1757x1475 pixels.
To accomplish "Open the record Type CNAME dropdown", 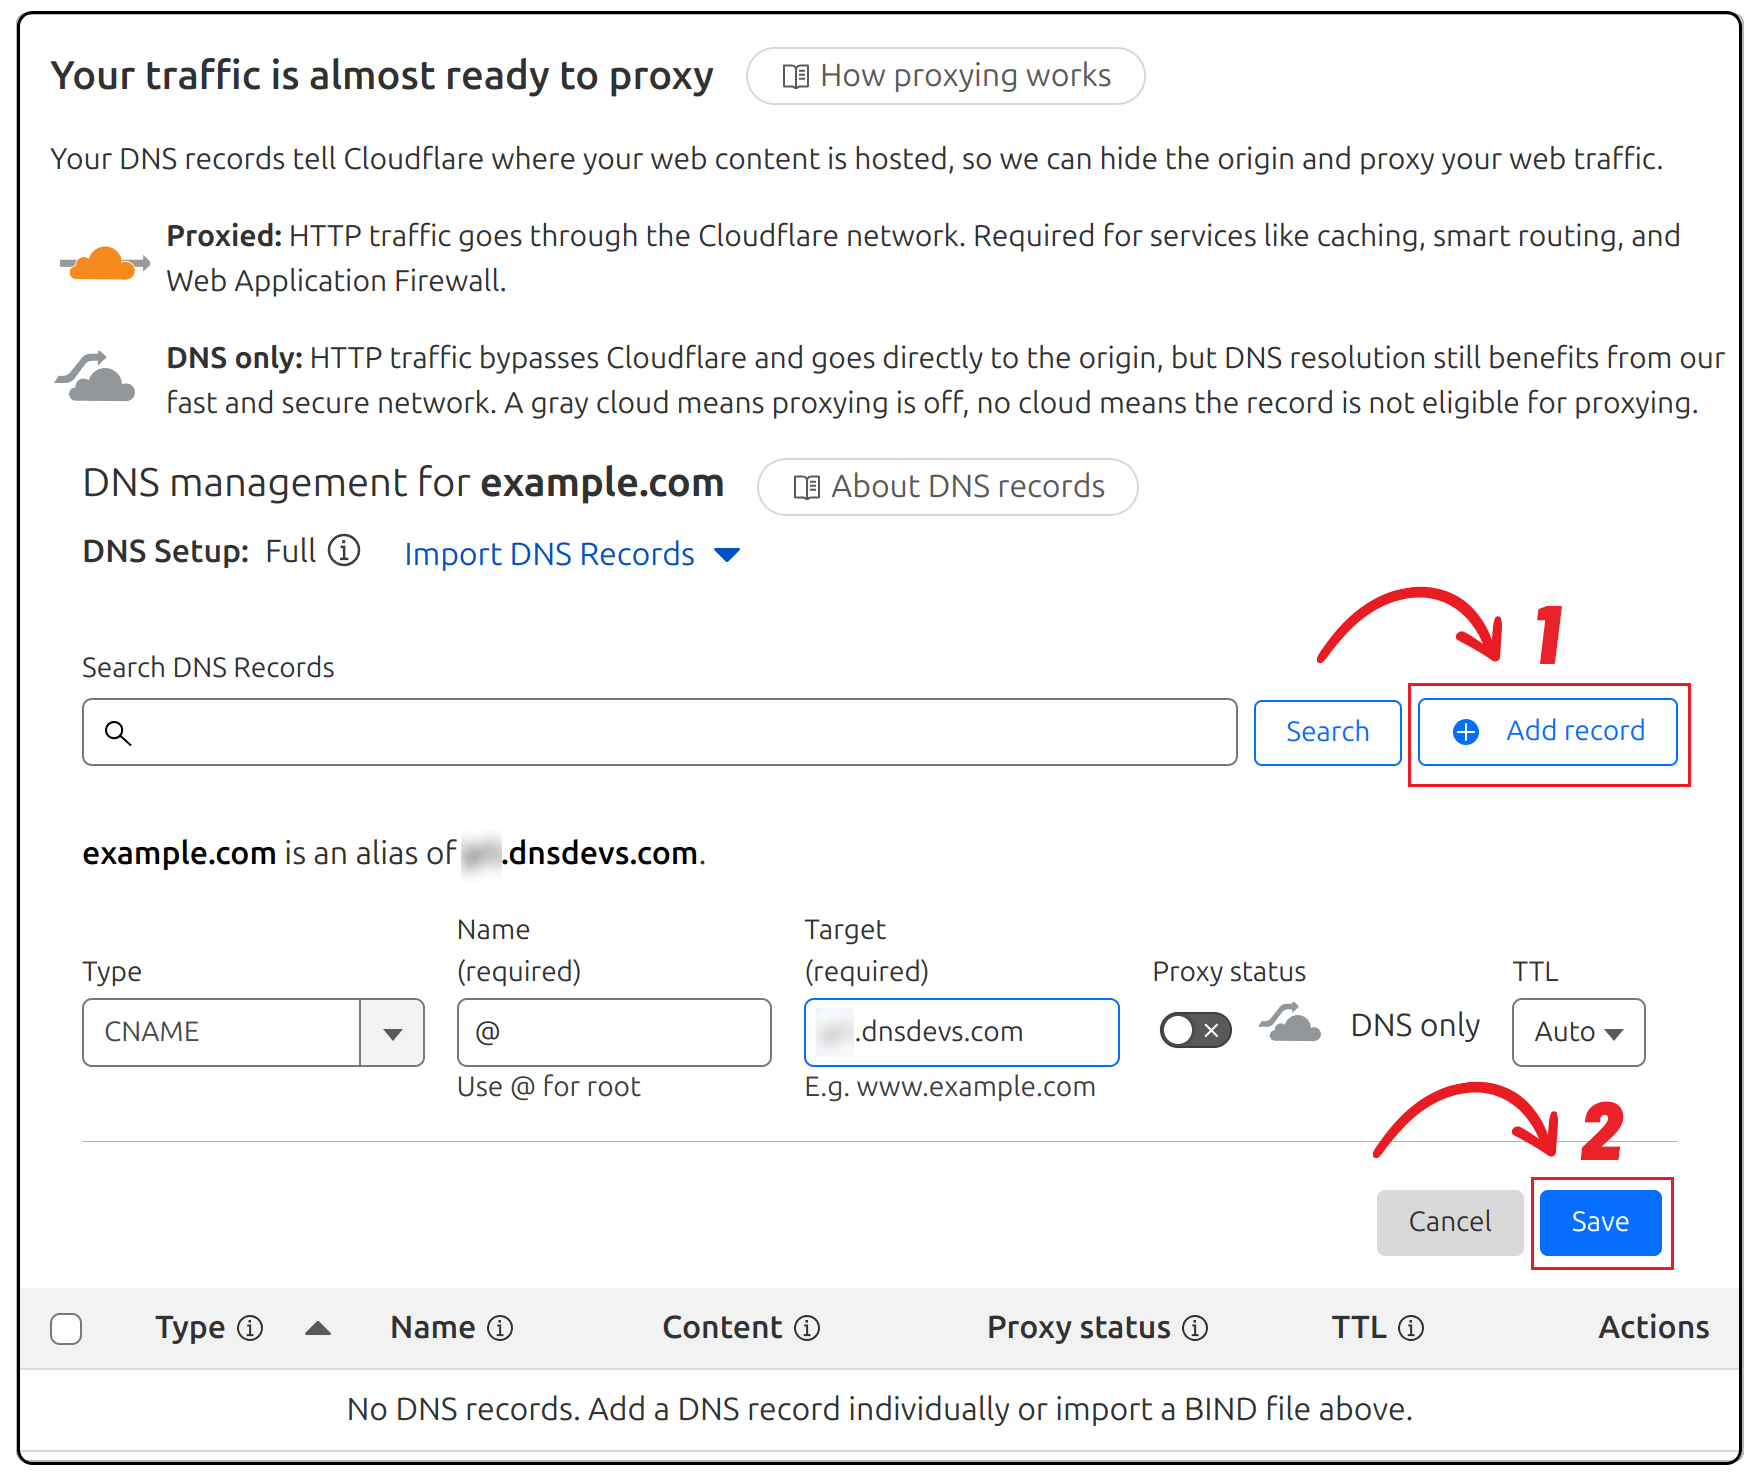I will pyautogui.click(x=392, y=1033).
